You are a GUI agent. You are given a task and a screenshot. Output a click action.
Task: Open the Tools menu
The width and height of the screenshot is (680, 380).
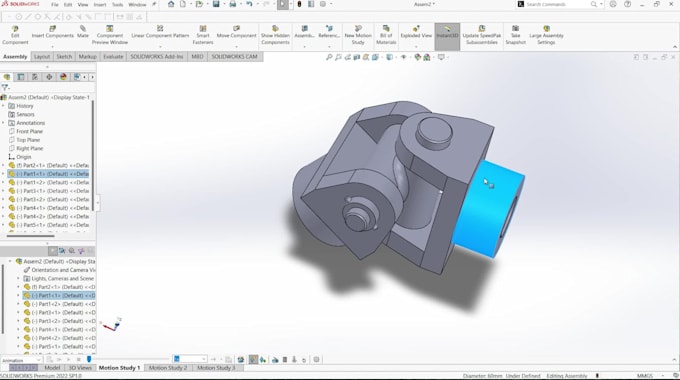coord(118,5)
